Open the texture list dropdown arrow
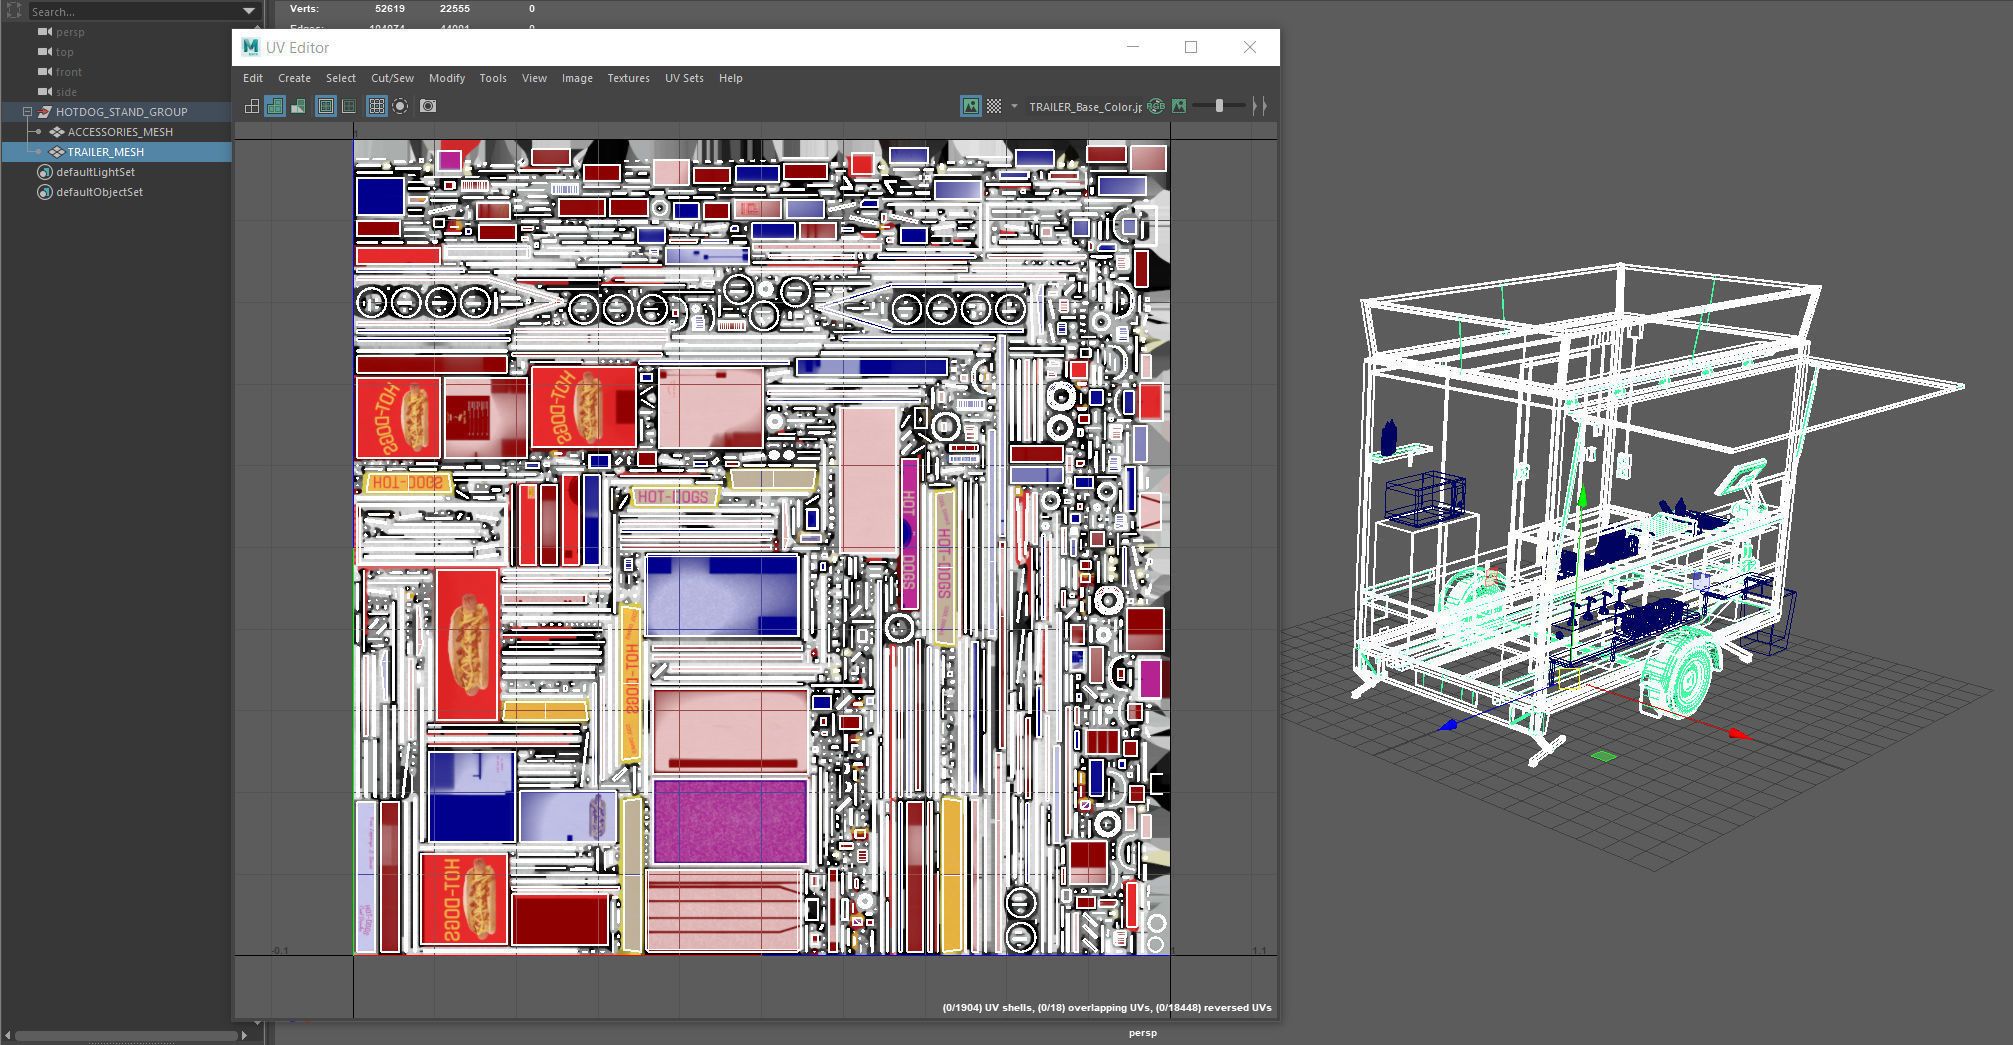 [x=1014, y=106]
